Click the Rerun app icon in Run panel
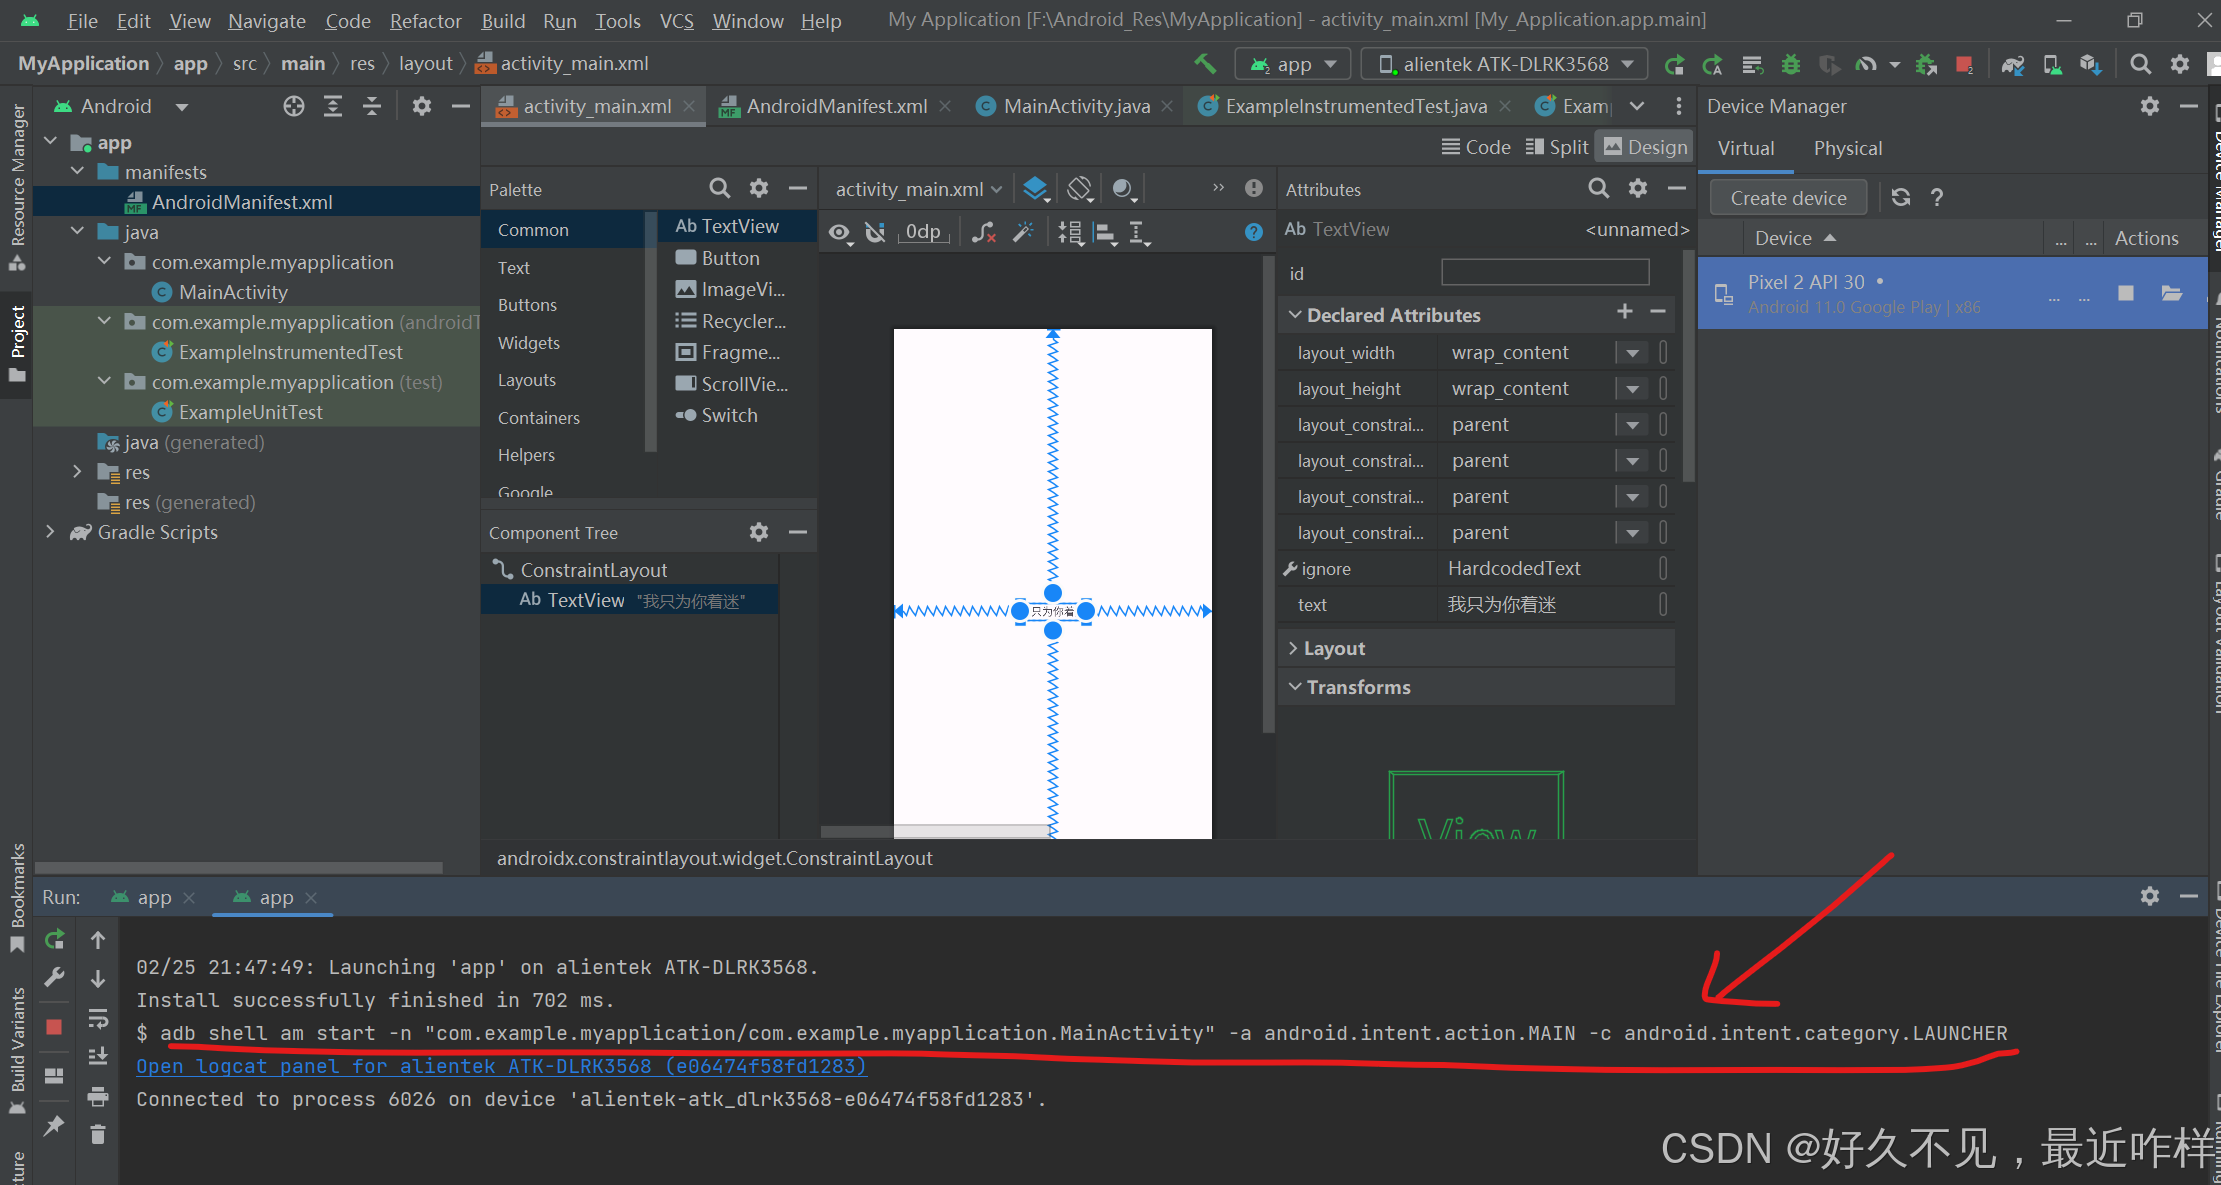 coord(55,939)
